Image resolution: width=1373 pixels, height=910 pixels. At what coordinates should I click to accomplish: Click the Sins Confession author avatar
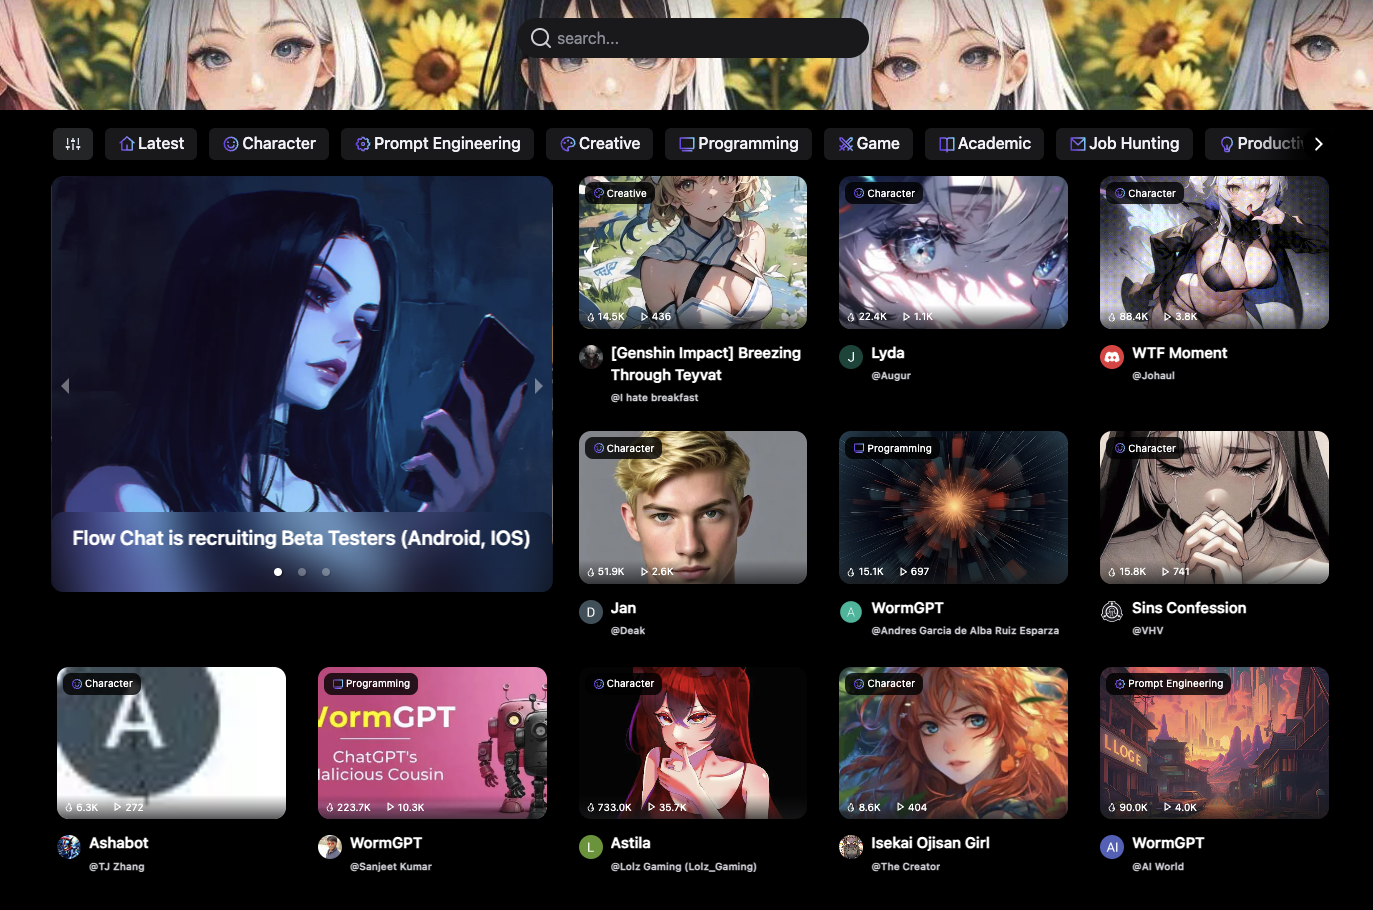pos(1111,612)
